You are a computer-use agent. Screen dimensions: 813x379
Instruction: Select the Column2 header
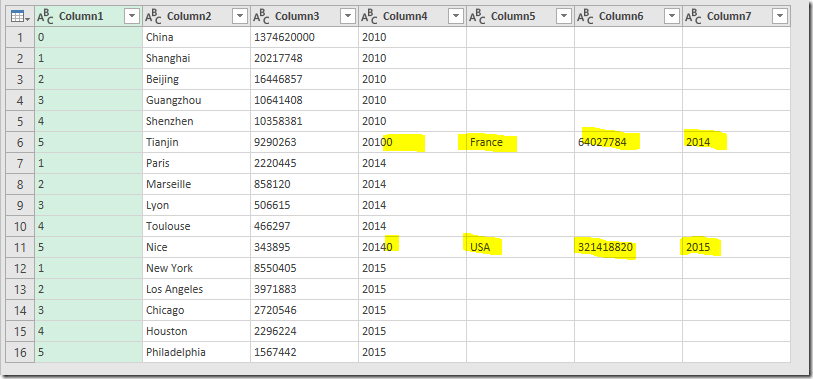click(197, 17)
